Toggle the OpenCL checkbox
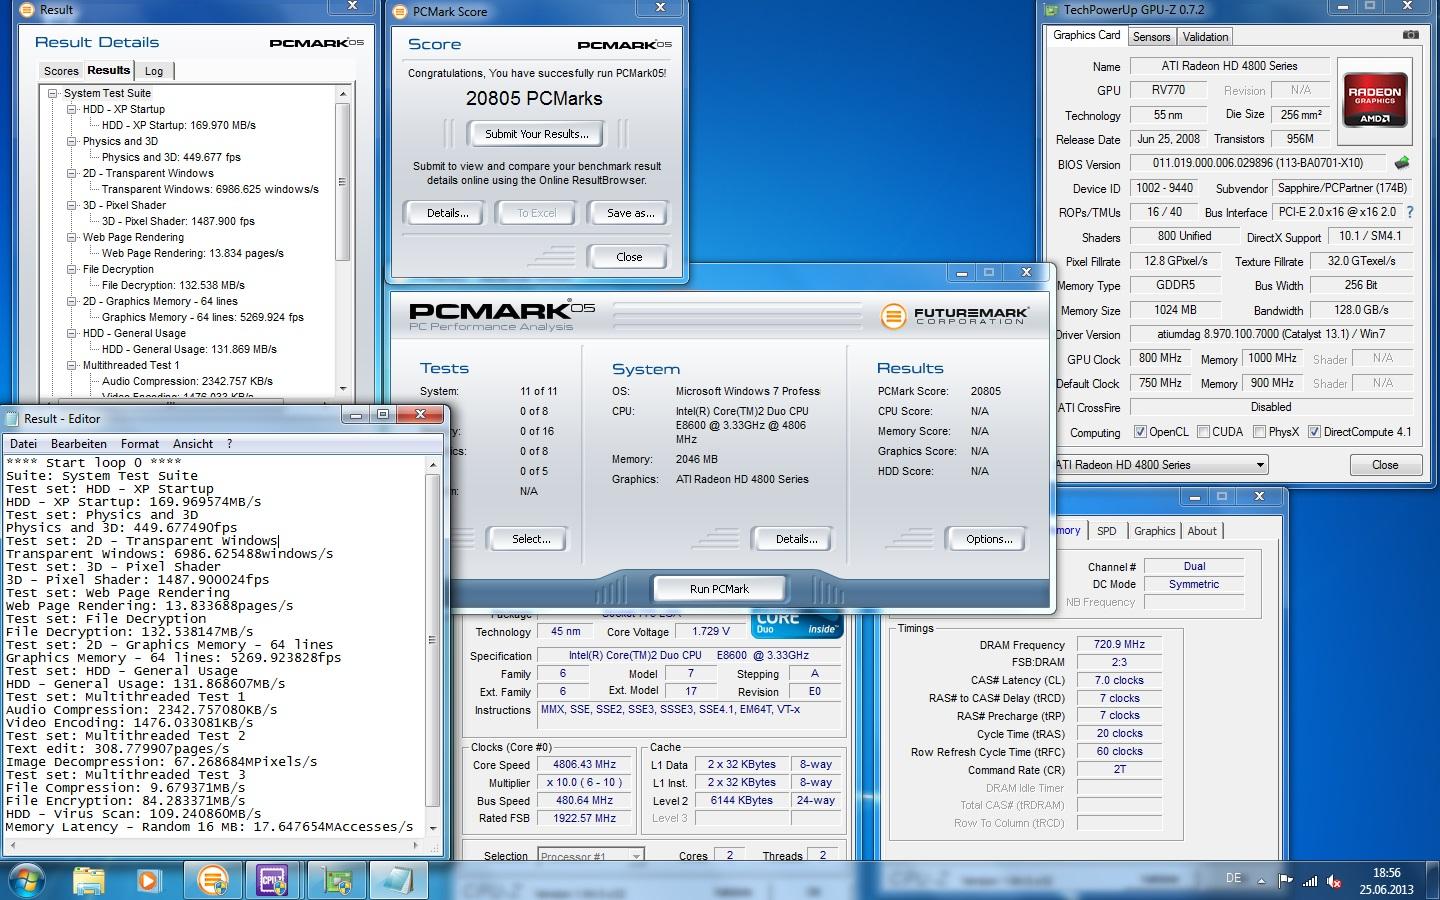This screenshot has height=900, width=1440. [1140, 432]
